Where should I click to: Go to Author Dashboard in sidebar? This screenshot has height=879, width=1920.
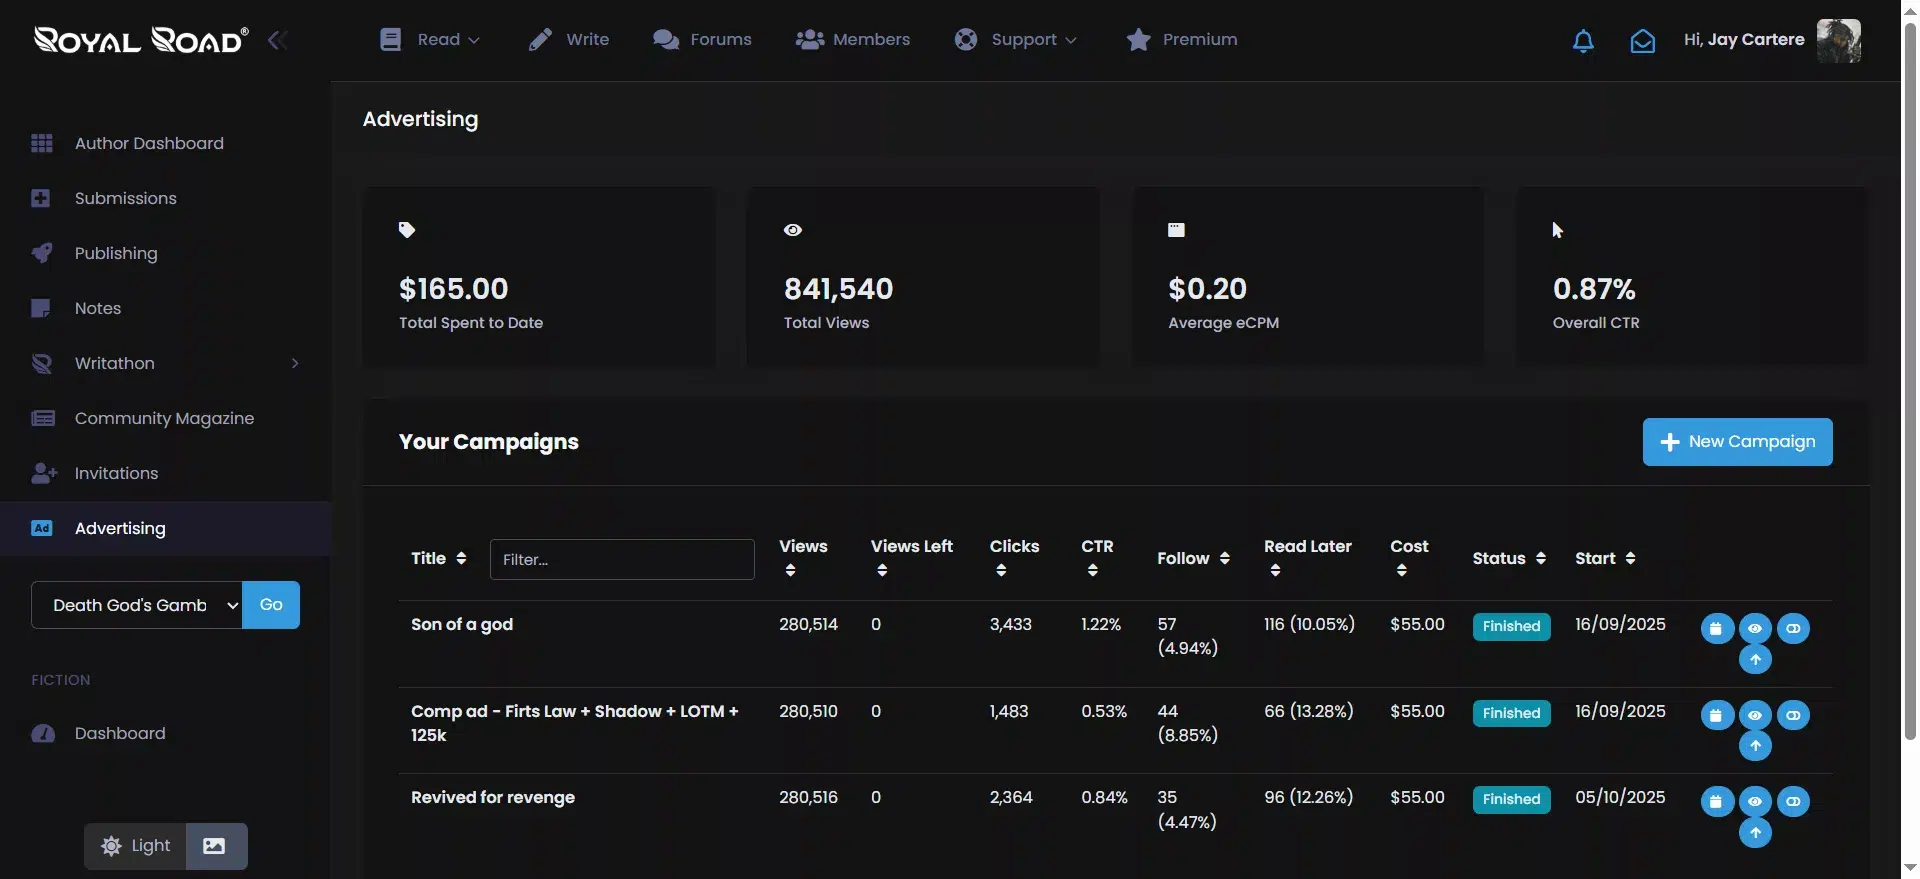149,143
